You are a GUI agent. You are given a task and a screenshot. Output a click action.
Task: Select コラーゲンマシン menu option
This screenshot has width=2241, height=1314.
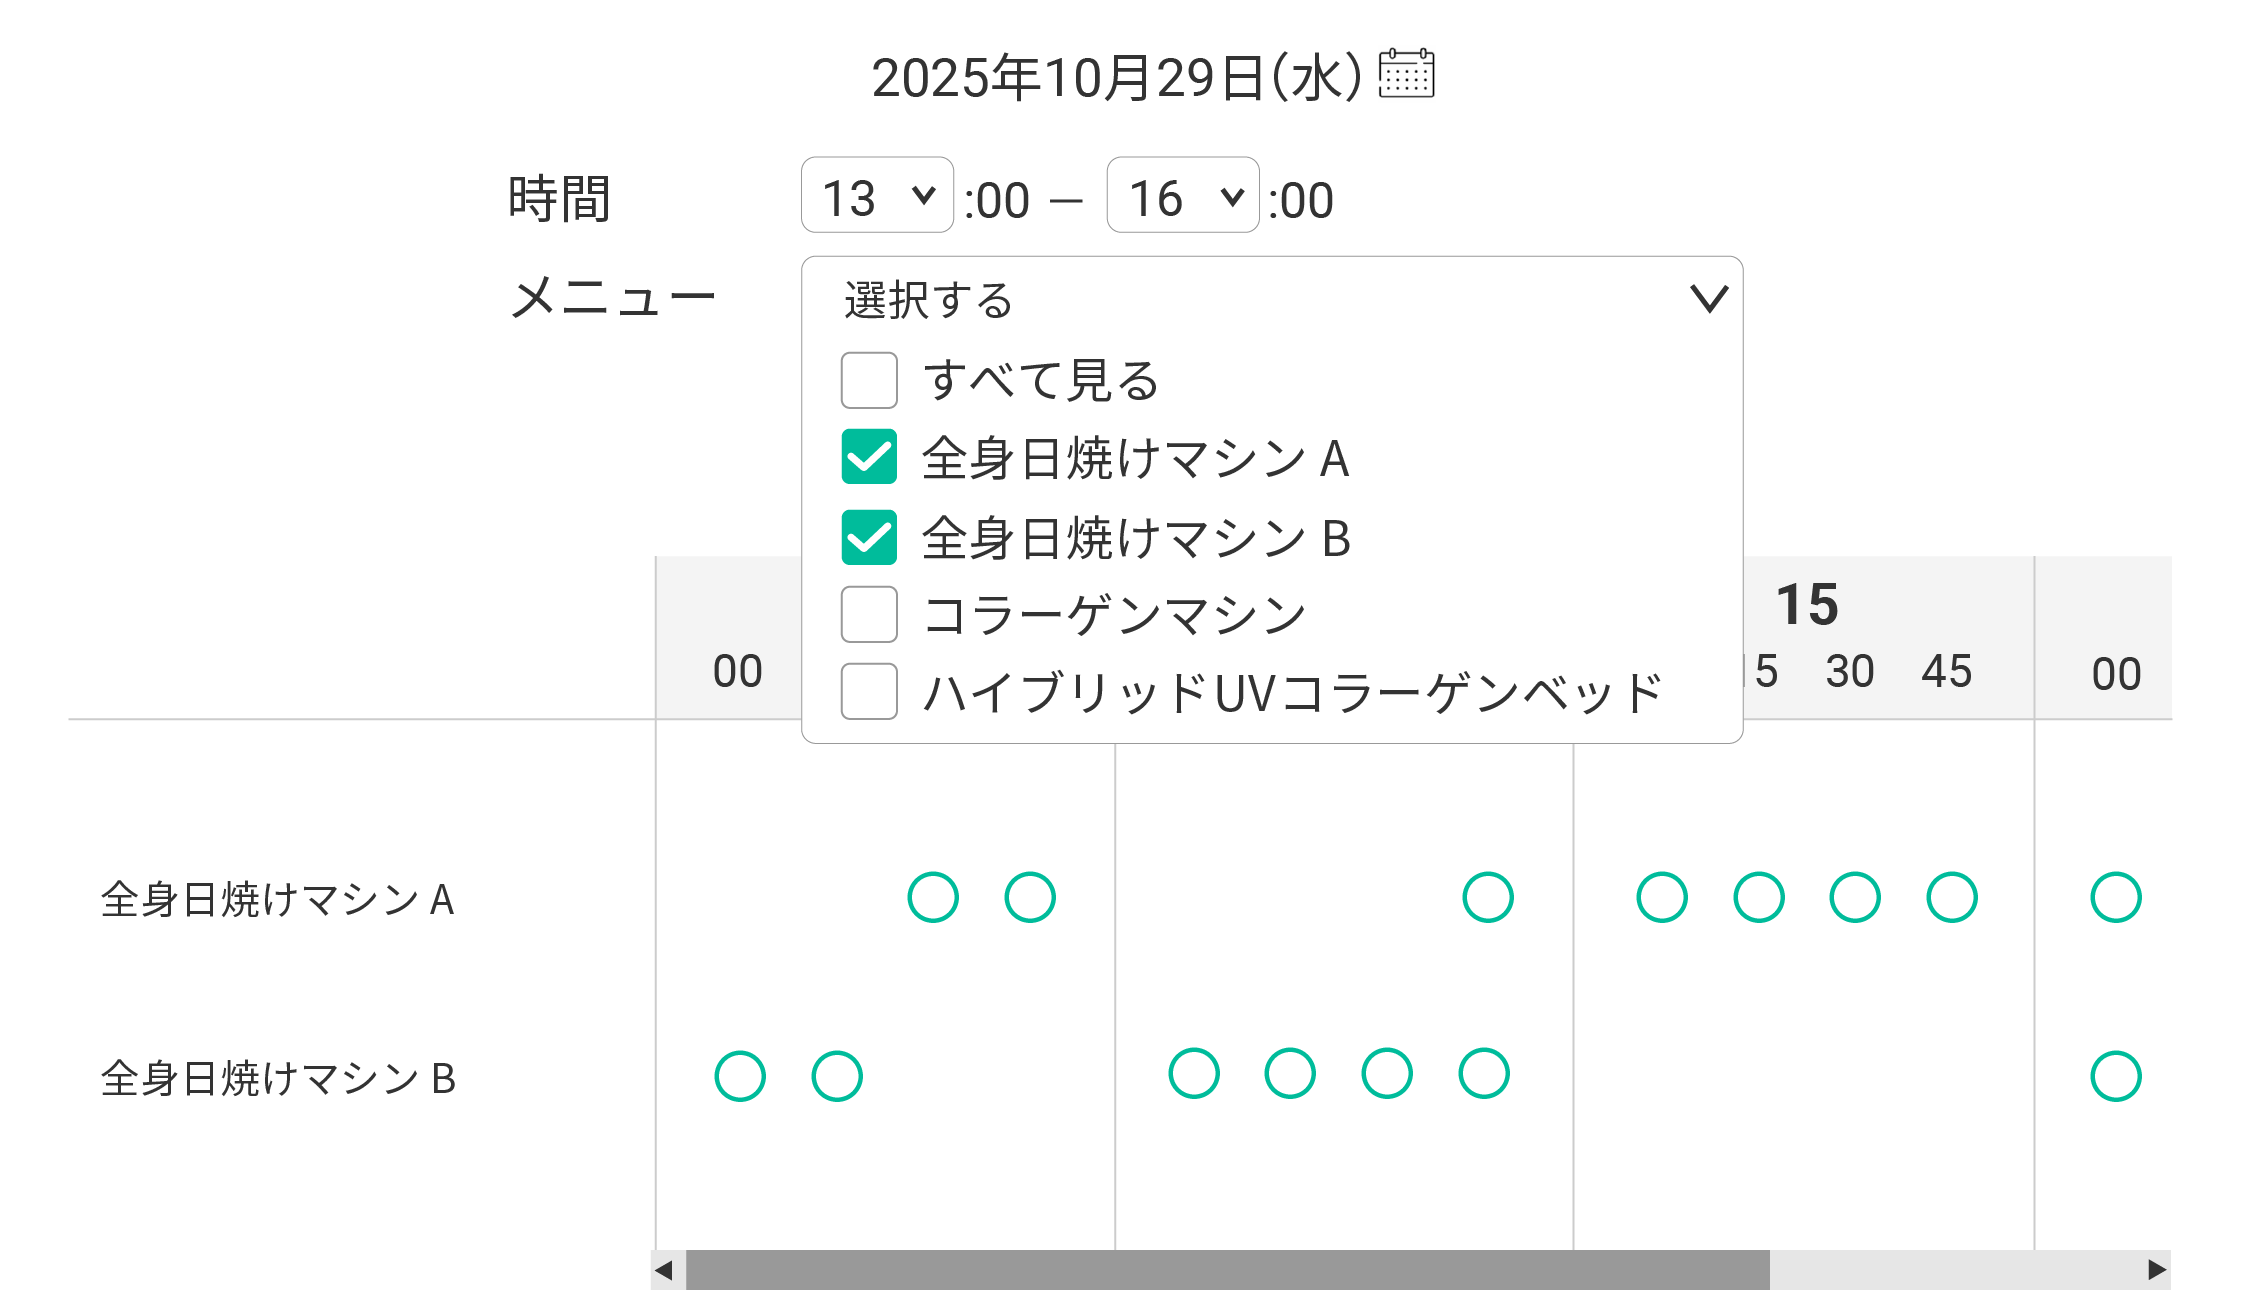pos(869,614)
